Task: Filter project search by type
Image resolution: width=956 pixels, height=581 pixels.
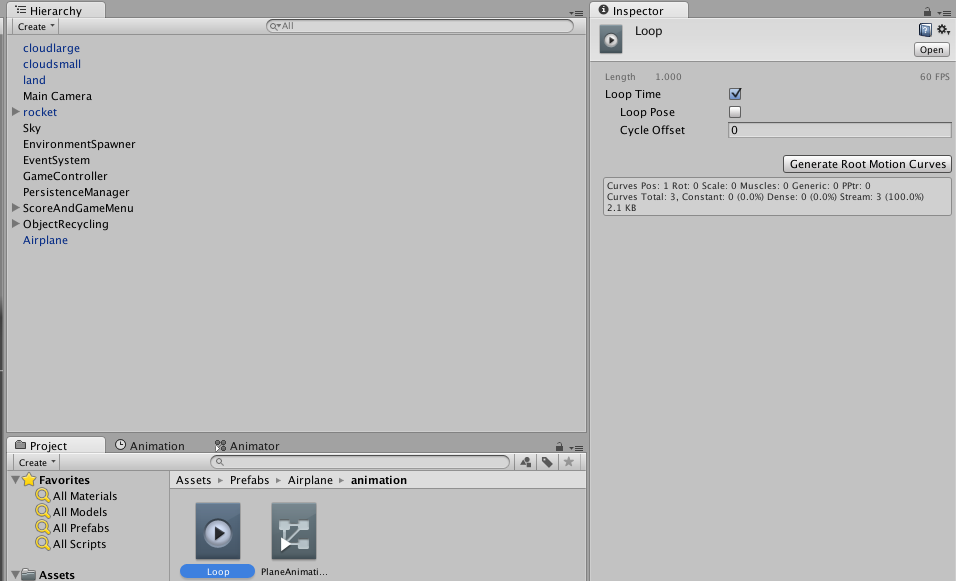Action: (x=526, y=462)
